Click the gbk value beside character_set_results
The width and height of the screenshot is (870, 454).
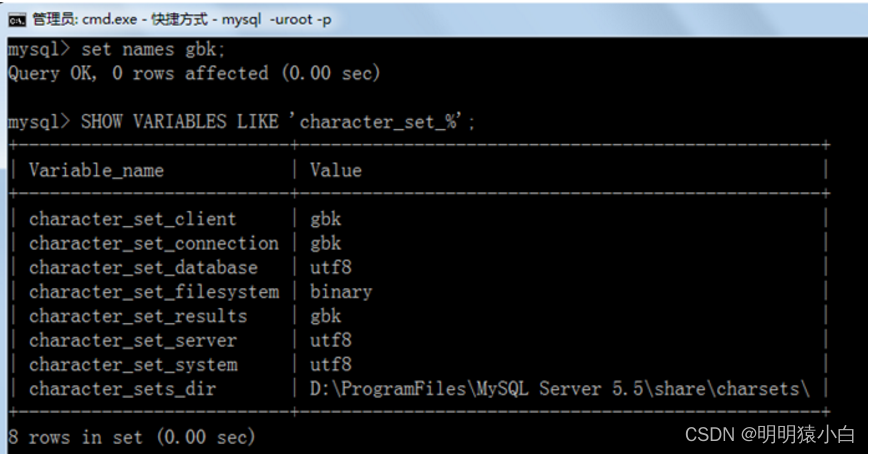tap(325, 316)
